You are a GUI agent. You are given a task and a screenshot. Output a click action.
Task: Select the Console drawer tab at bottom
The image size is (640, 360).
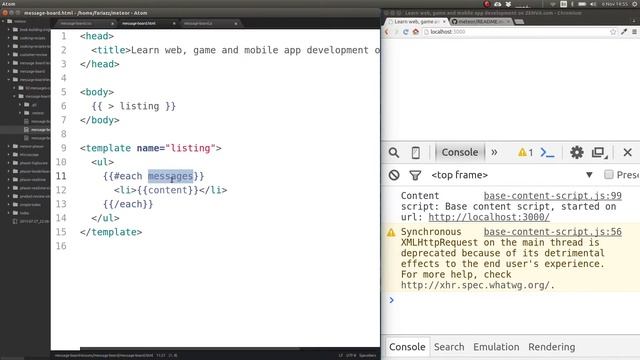pos(407,347)
